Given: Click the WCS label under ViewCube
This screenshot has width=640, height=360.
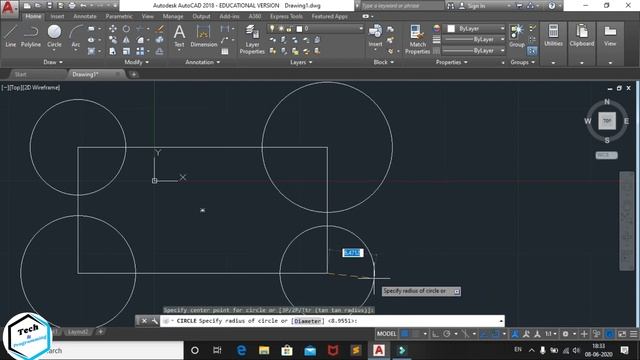Looking at the screenshot, I should coord(607,155).
